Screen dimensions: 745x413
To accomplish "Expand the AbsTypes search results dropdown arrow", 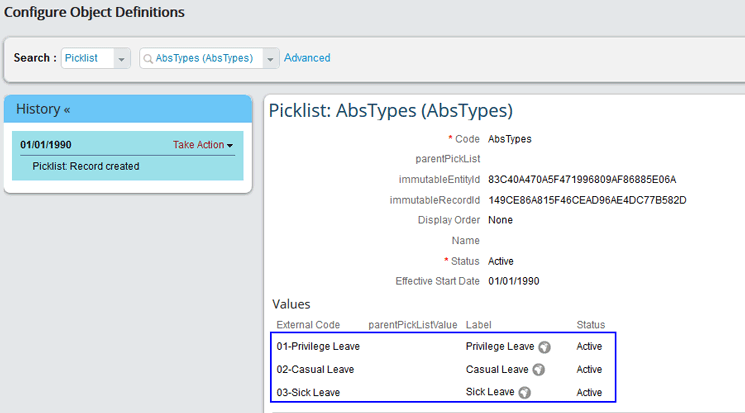I will 270,59.
